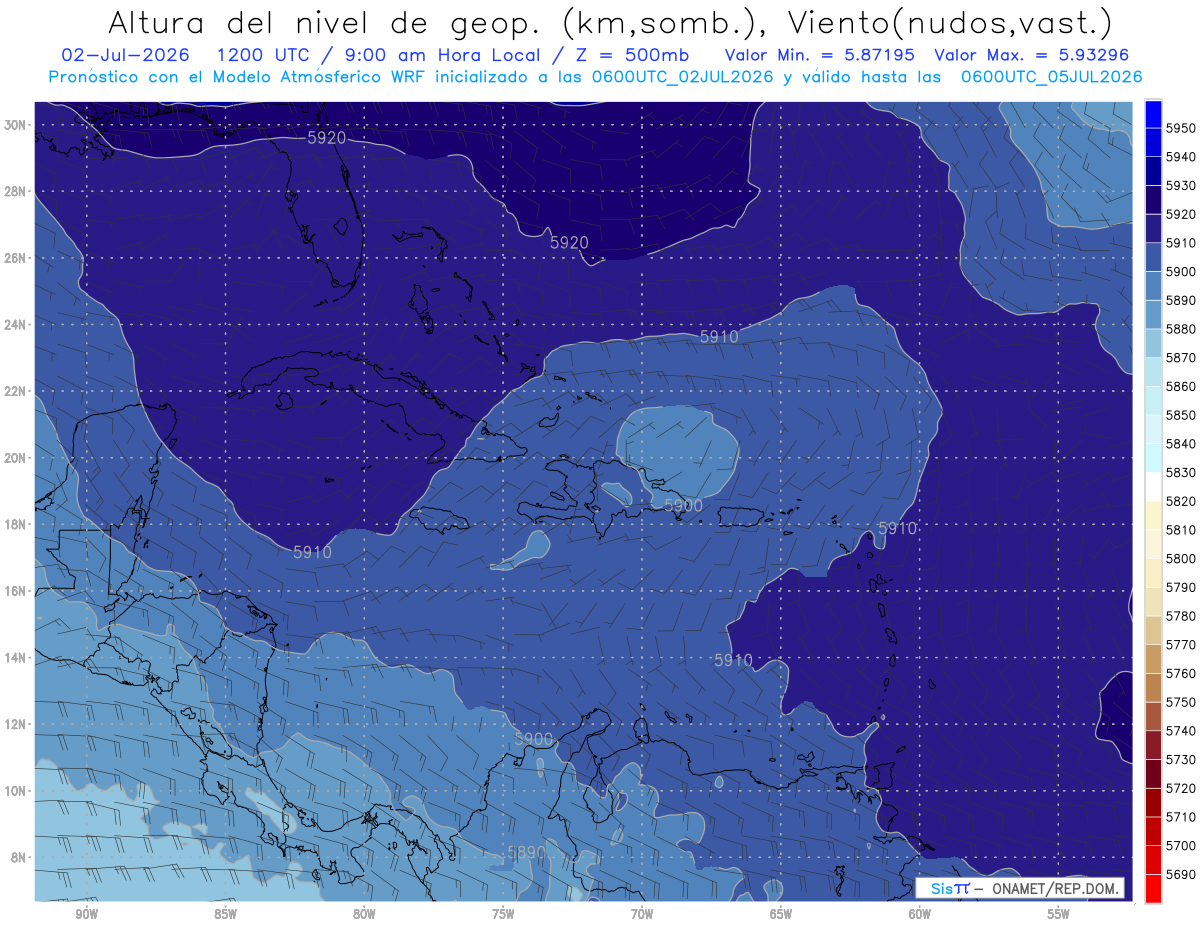Click the '5690' colorbar label
This screenshot has height=927, width=1200.
point(1180,874)
